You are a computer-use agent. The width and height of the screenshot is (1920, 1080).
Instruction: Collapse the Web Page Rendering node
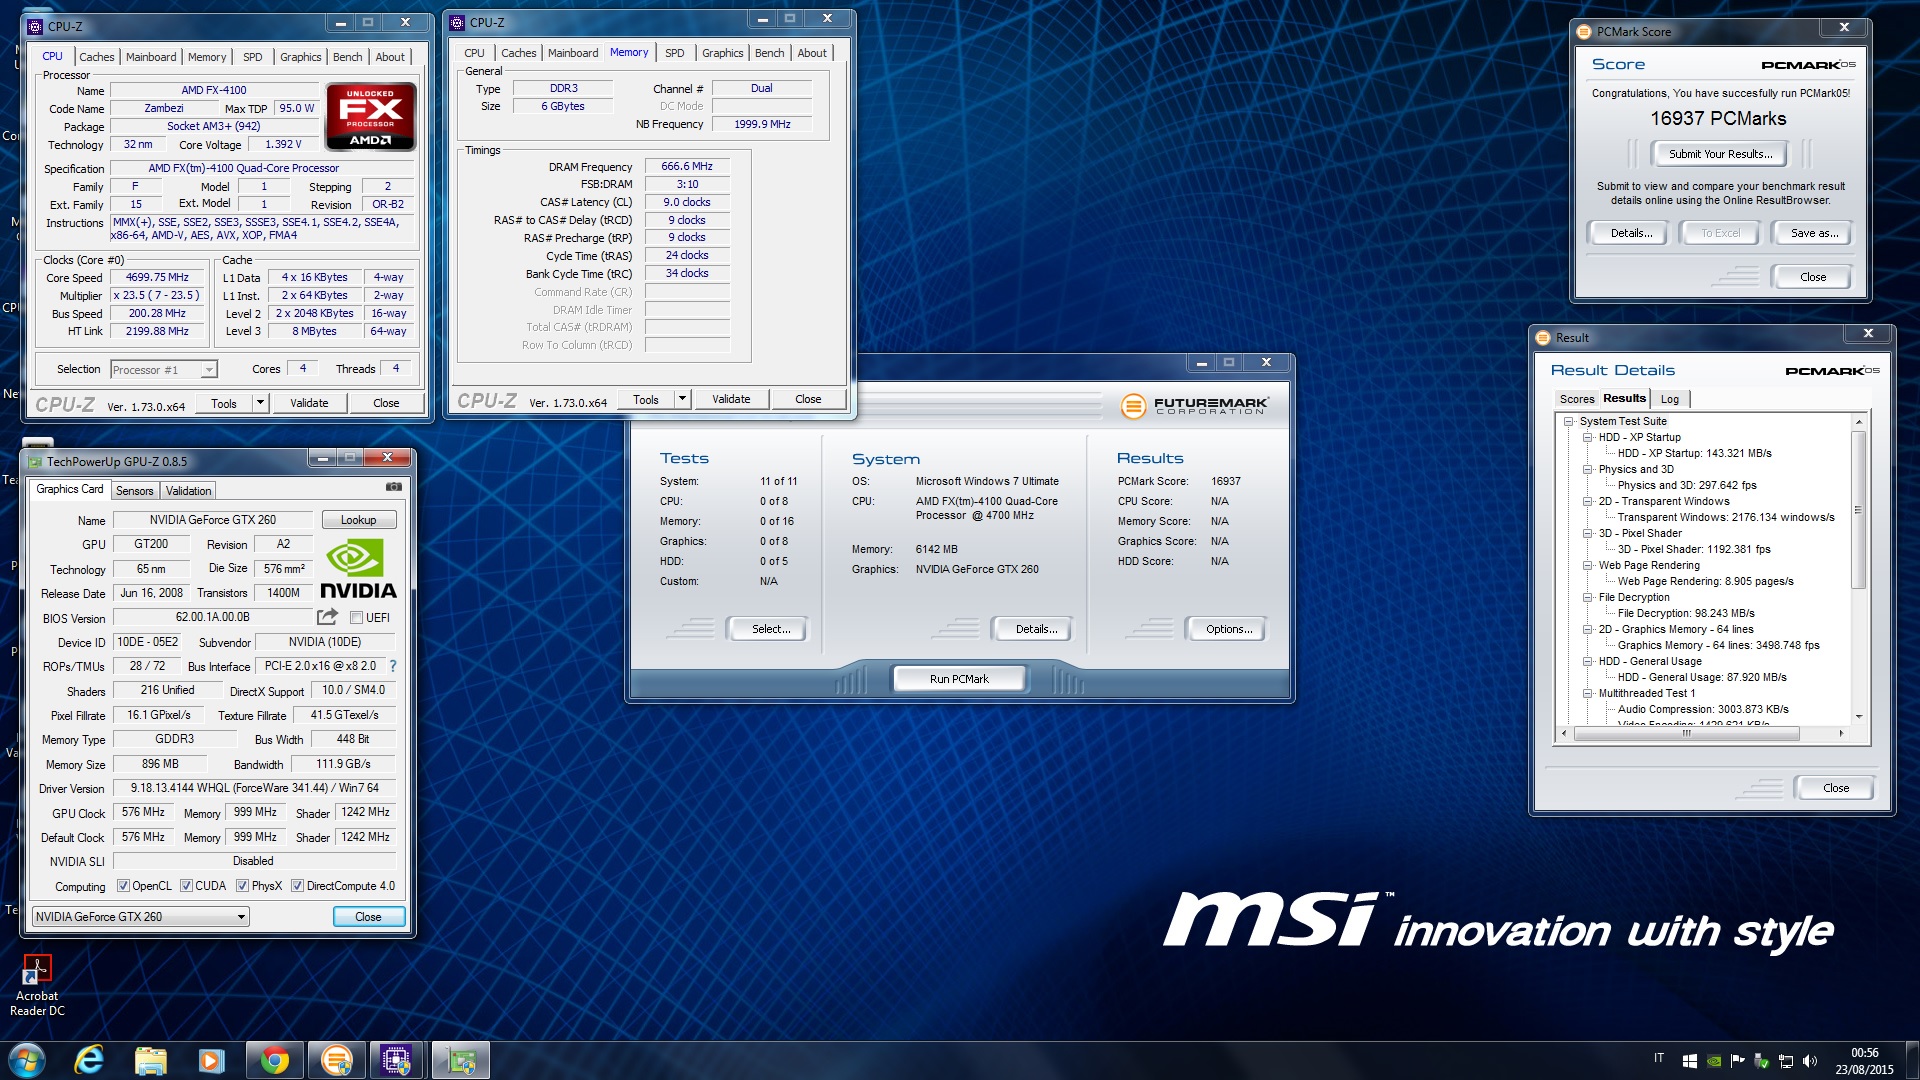[x=1587, y=566]
